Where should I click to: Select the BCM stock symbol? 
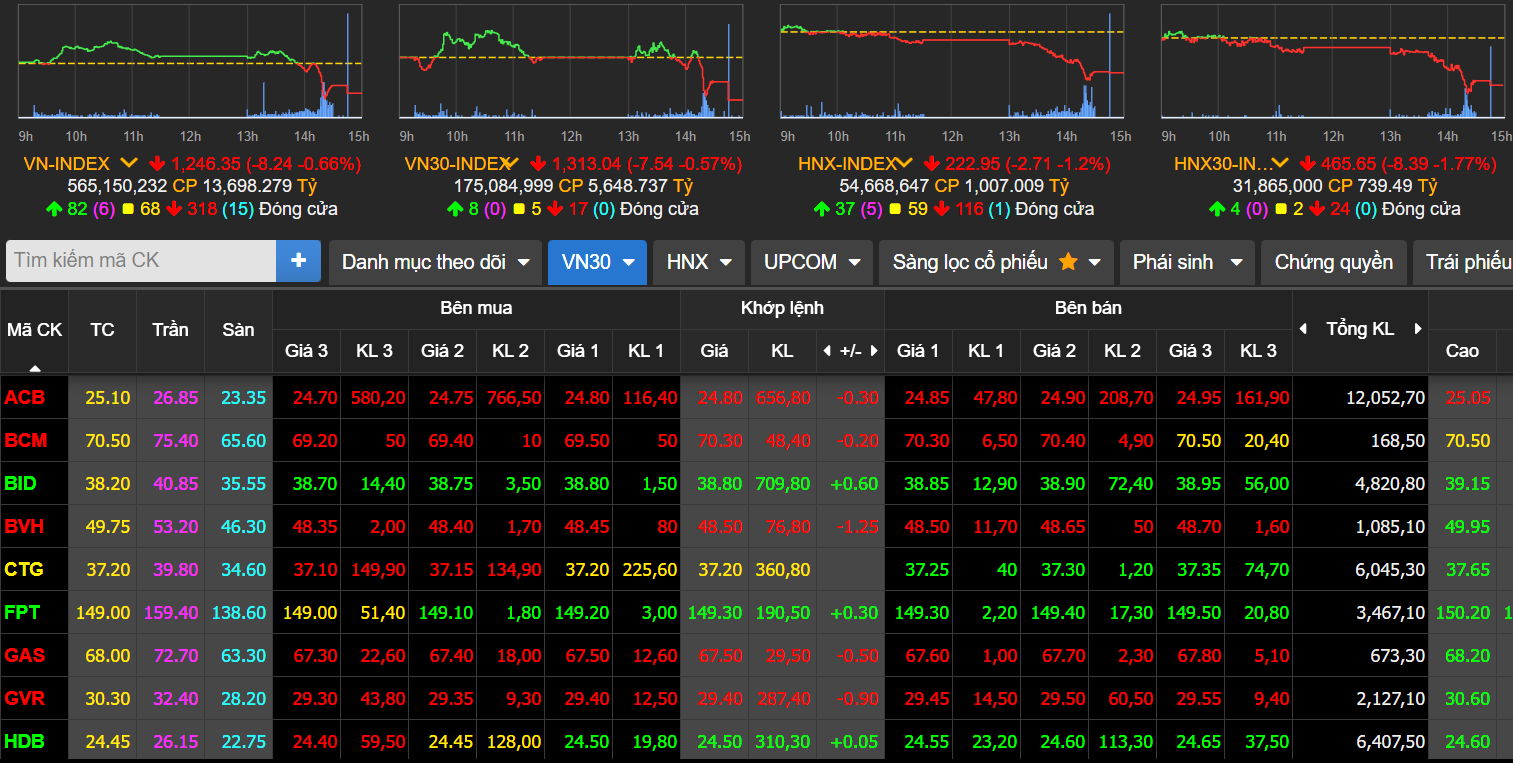pyautogui.click(x=26, y=441)
